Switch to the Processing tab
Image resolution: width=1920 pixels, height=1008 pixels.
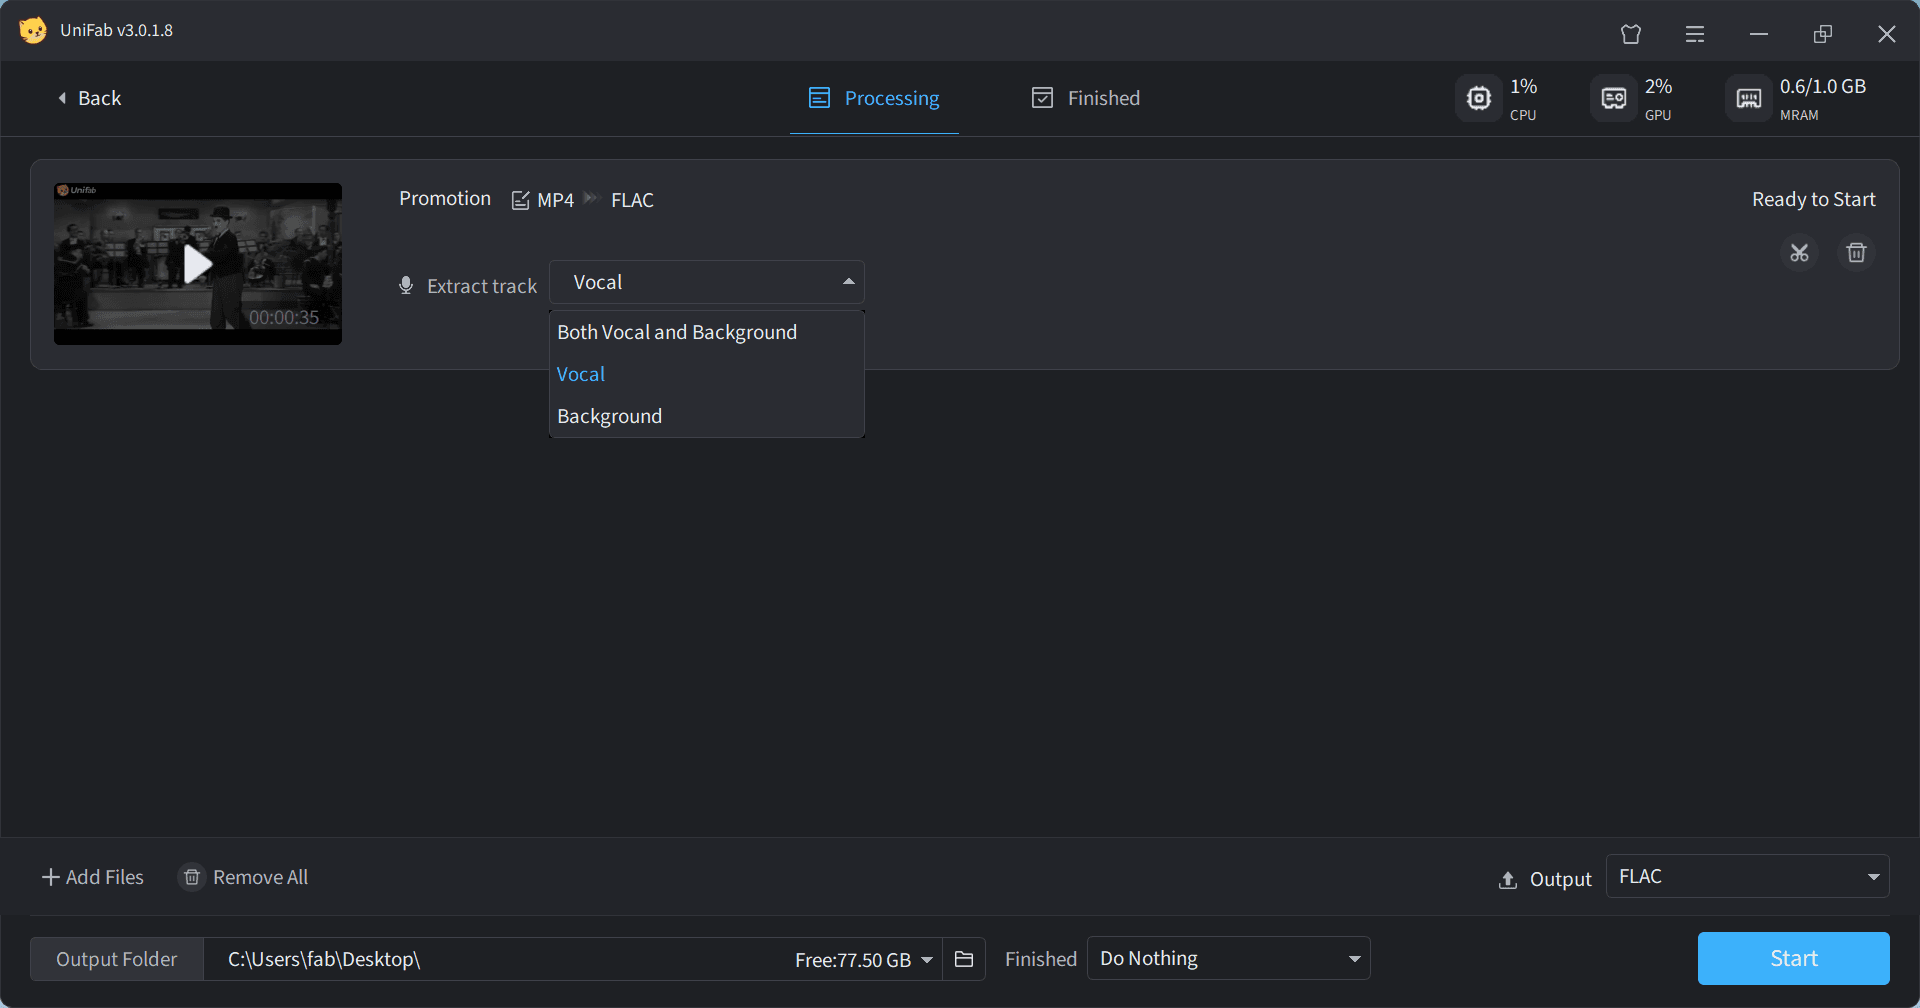point(874,98)
